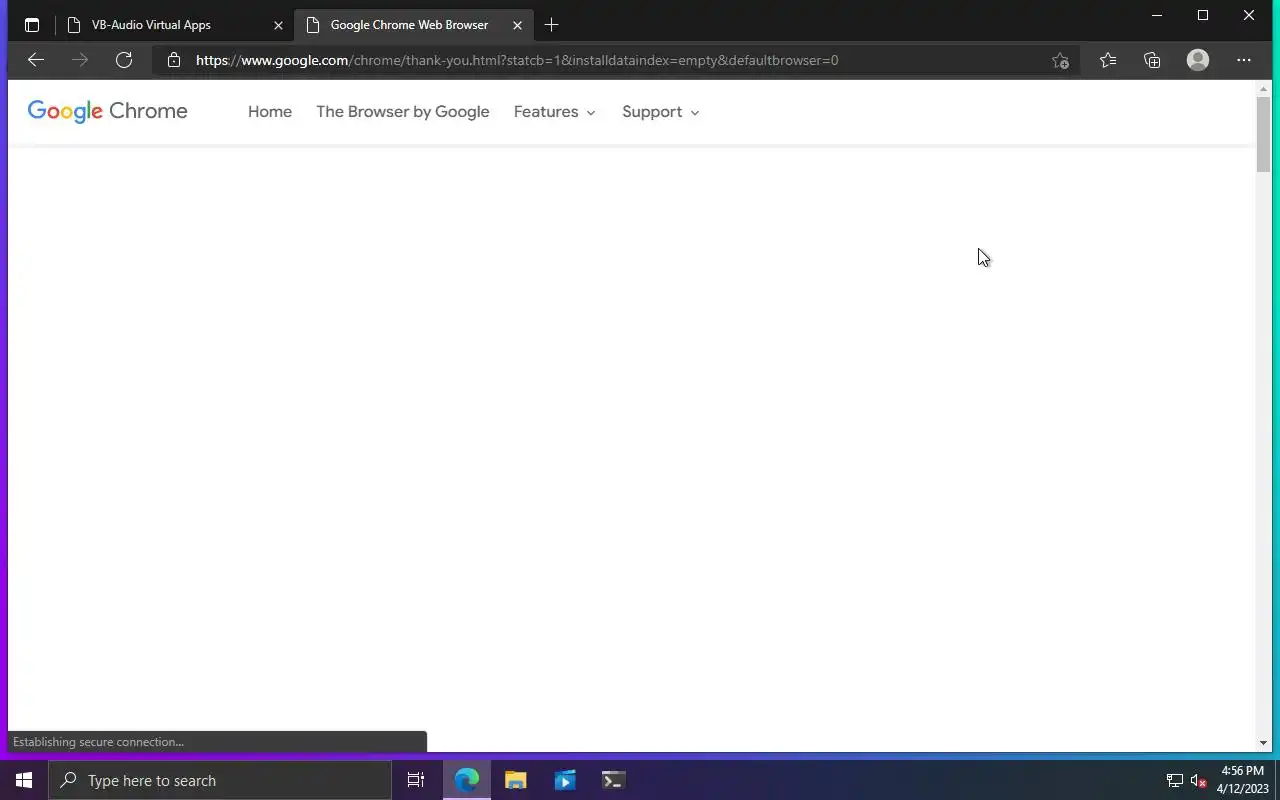
Task: Click the muted volume tray icon
Action: pyautogui.click(x=1198, y=781)
